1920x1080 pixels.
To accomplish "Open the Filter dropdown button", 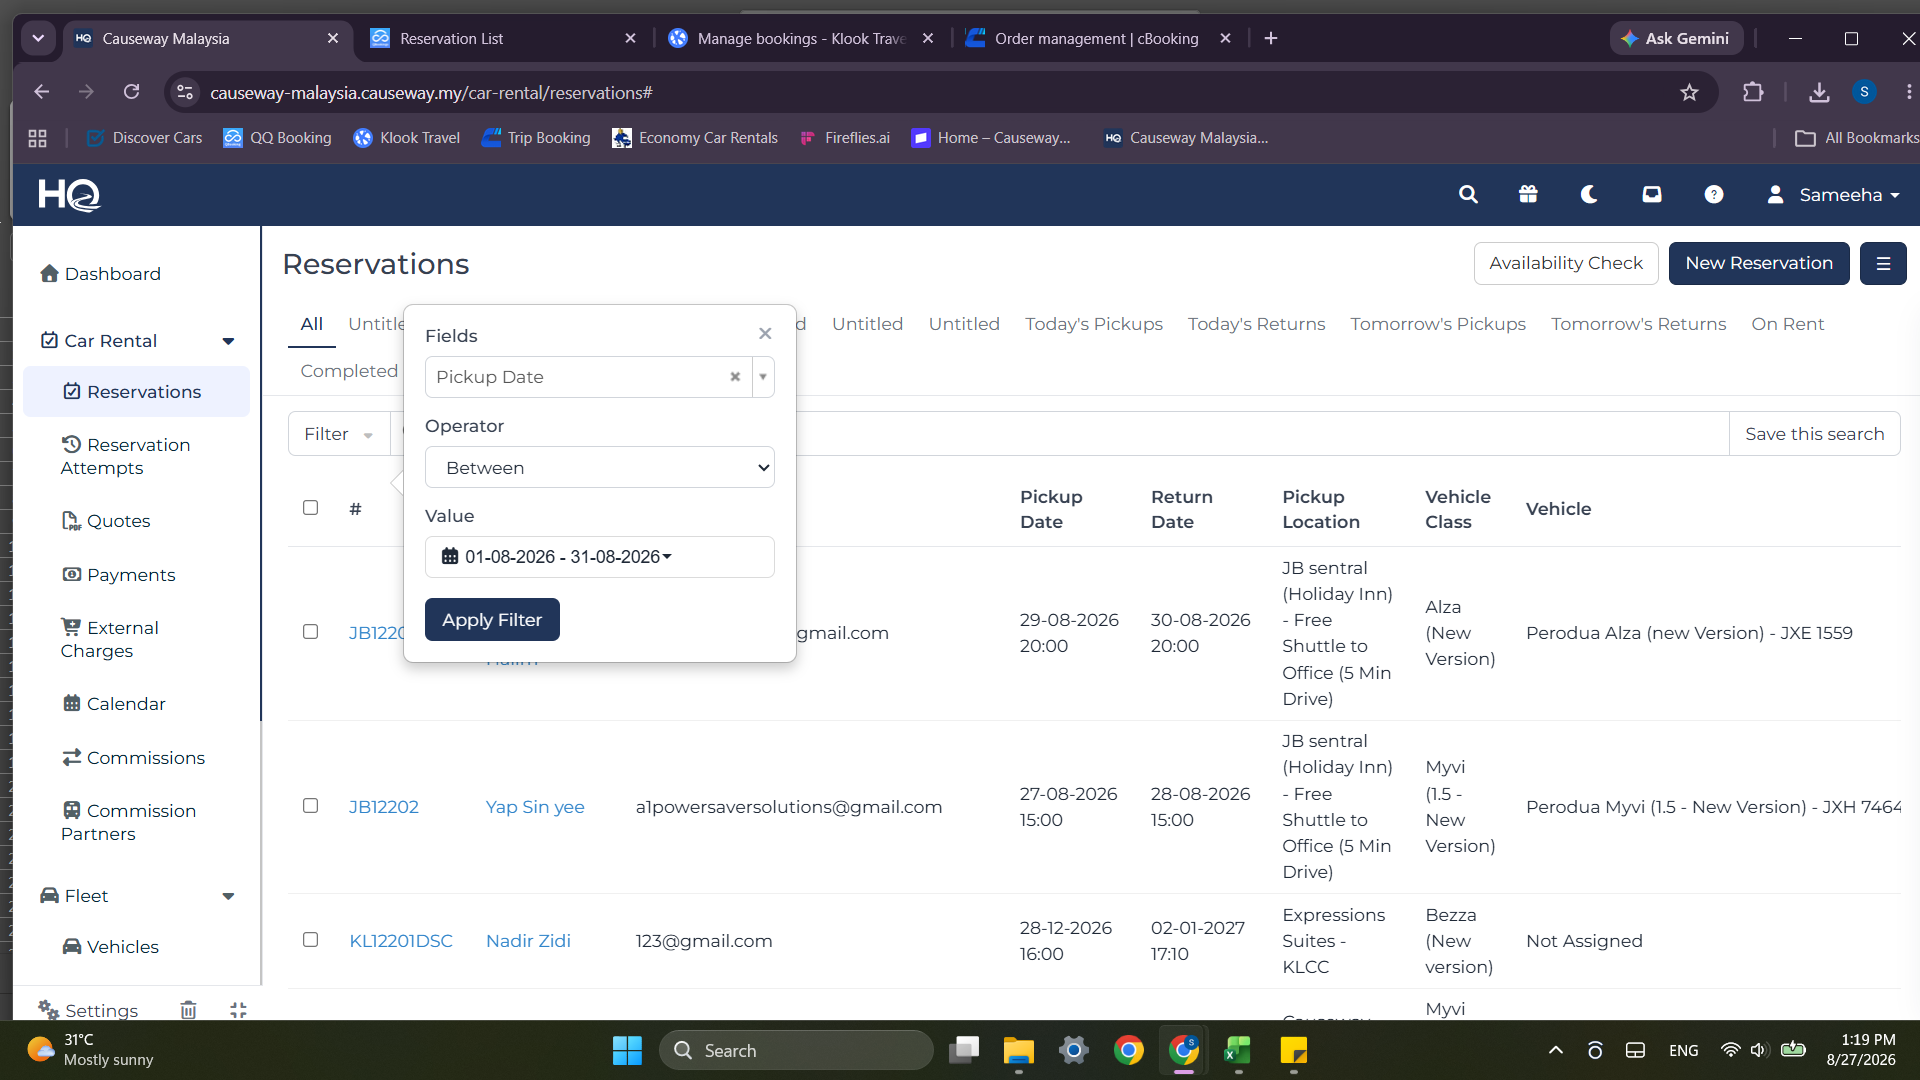I will point(339,434).
